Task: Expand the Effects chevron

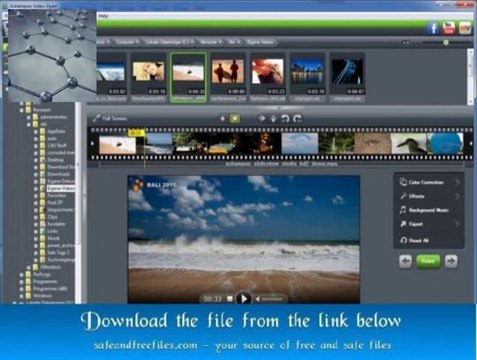Action: point(457,196)
